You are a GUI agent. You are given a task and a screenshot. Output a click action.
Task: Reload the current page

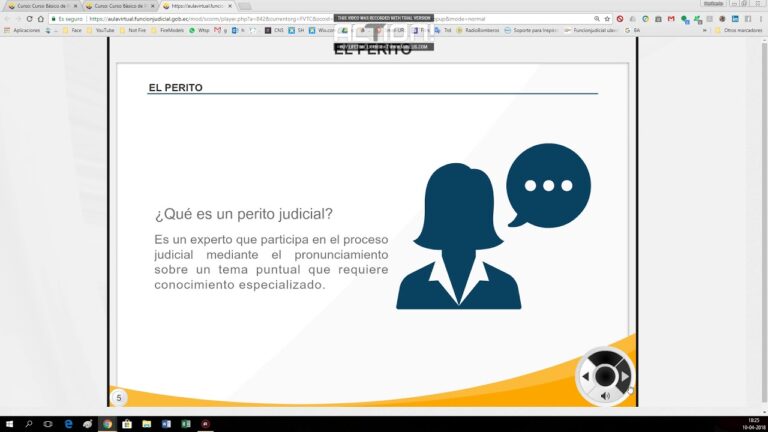coord(29,19)
